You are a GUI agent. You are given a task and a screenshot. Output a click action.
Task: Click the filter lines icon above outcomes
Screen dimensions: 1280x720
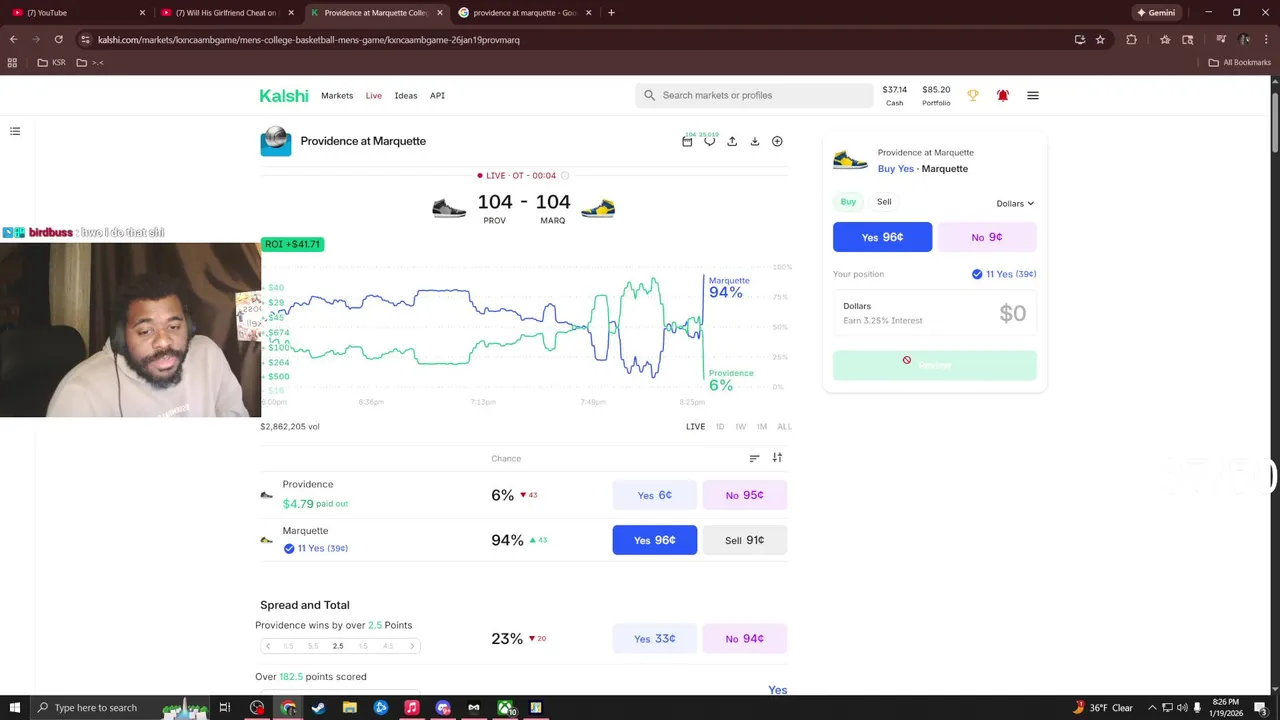click(754, 458)
